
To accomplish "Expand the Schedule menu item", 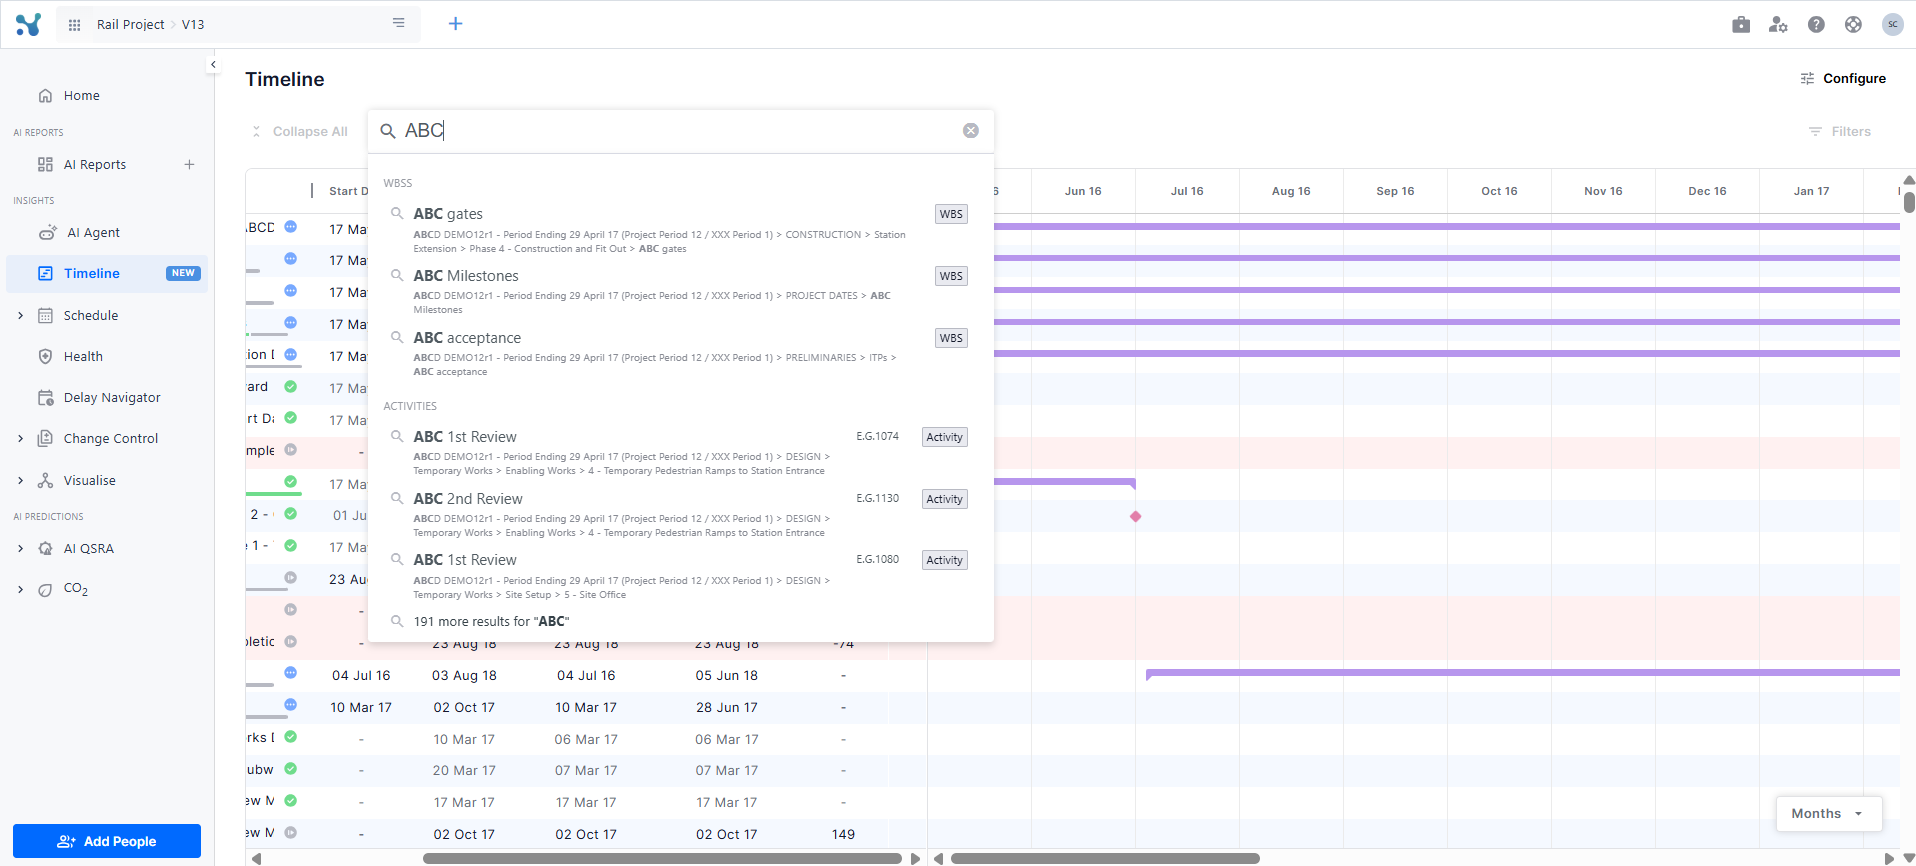I will click(20, 315).
